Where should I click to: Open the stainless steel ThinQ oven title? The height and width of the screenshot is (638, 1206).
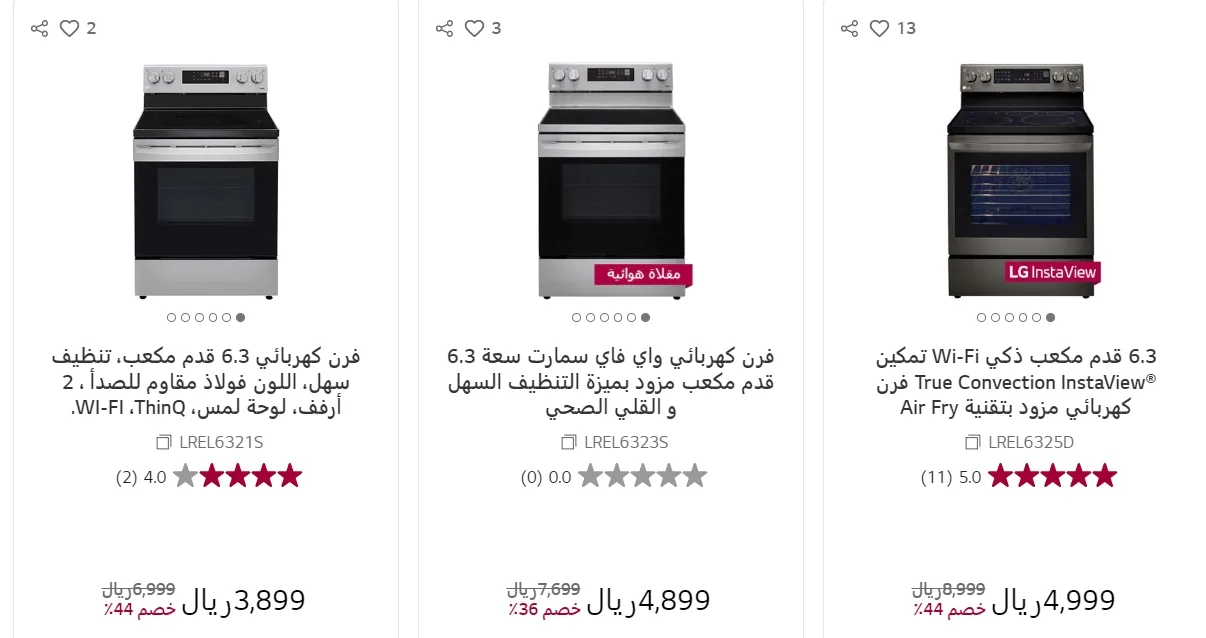206,382
